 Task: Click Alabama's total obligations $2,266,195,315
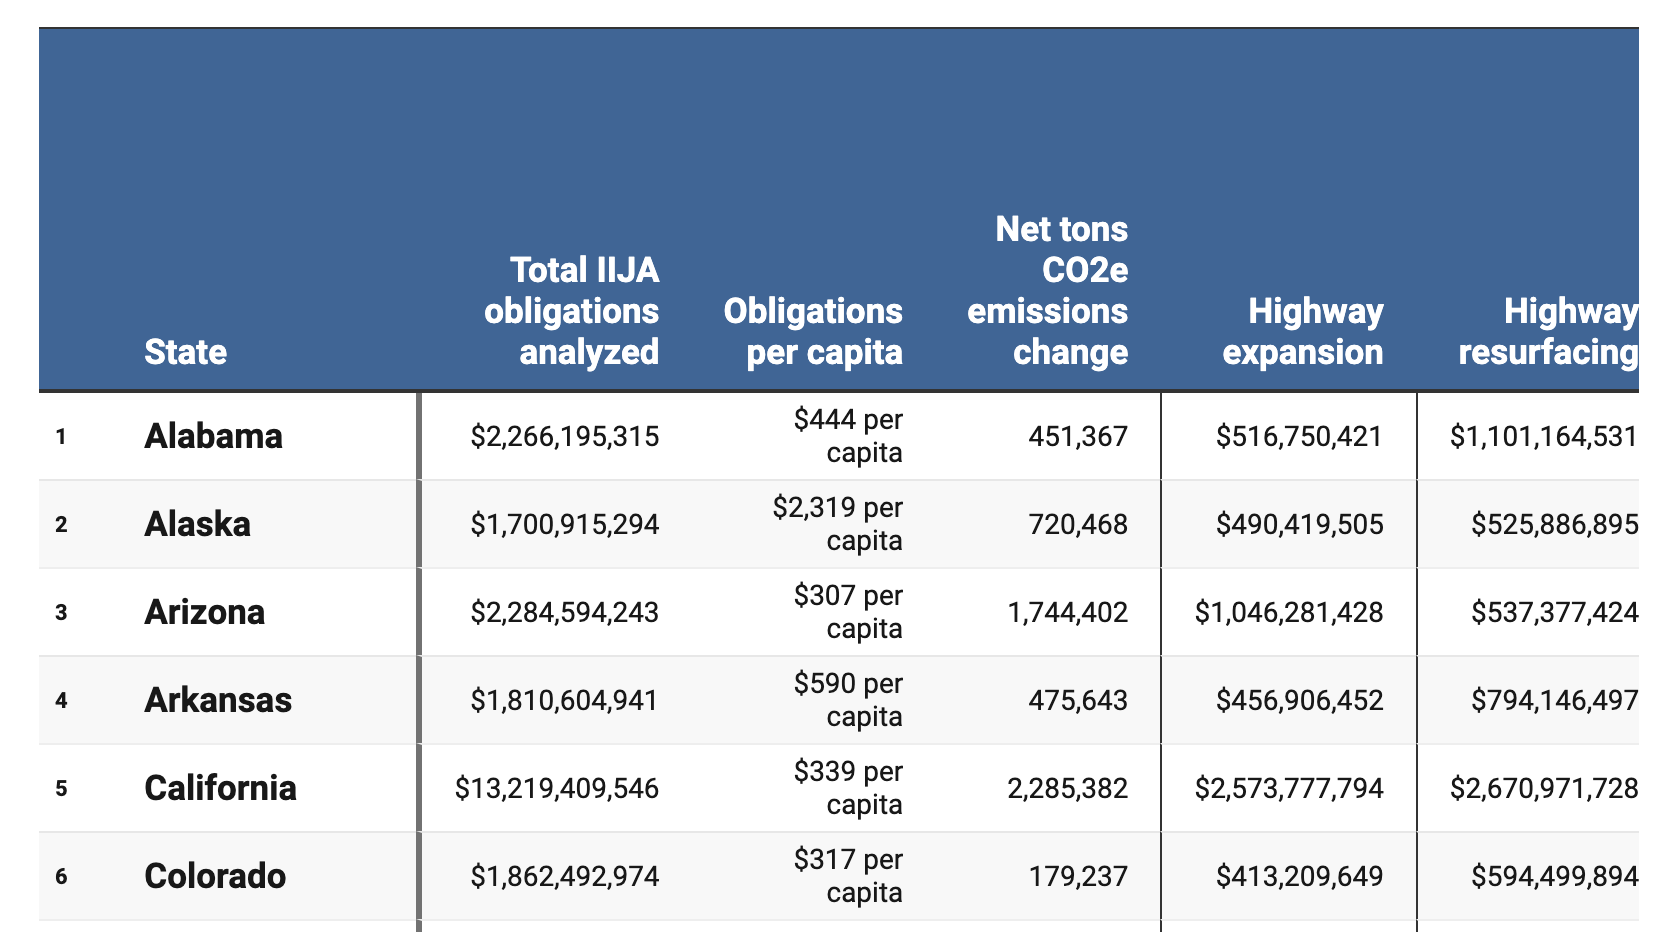pyautogui.click(x=565, y=436)
